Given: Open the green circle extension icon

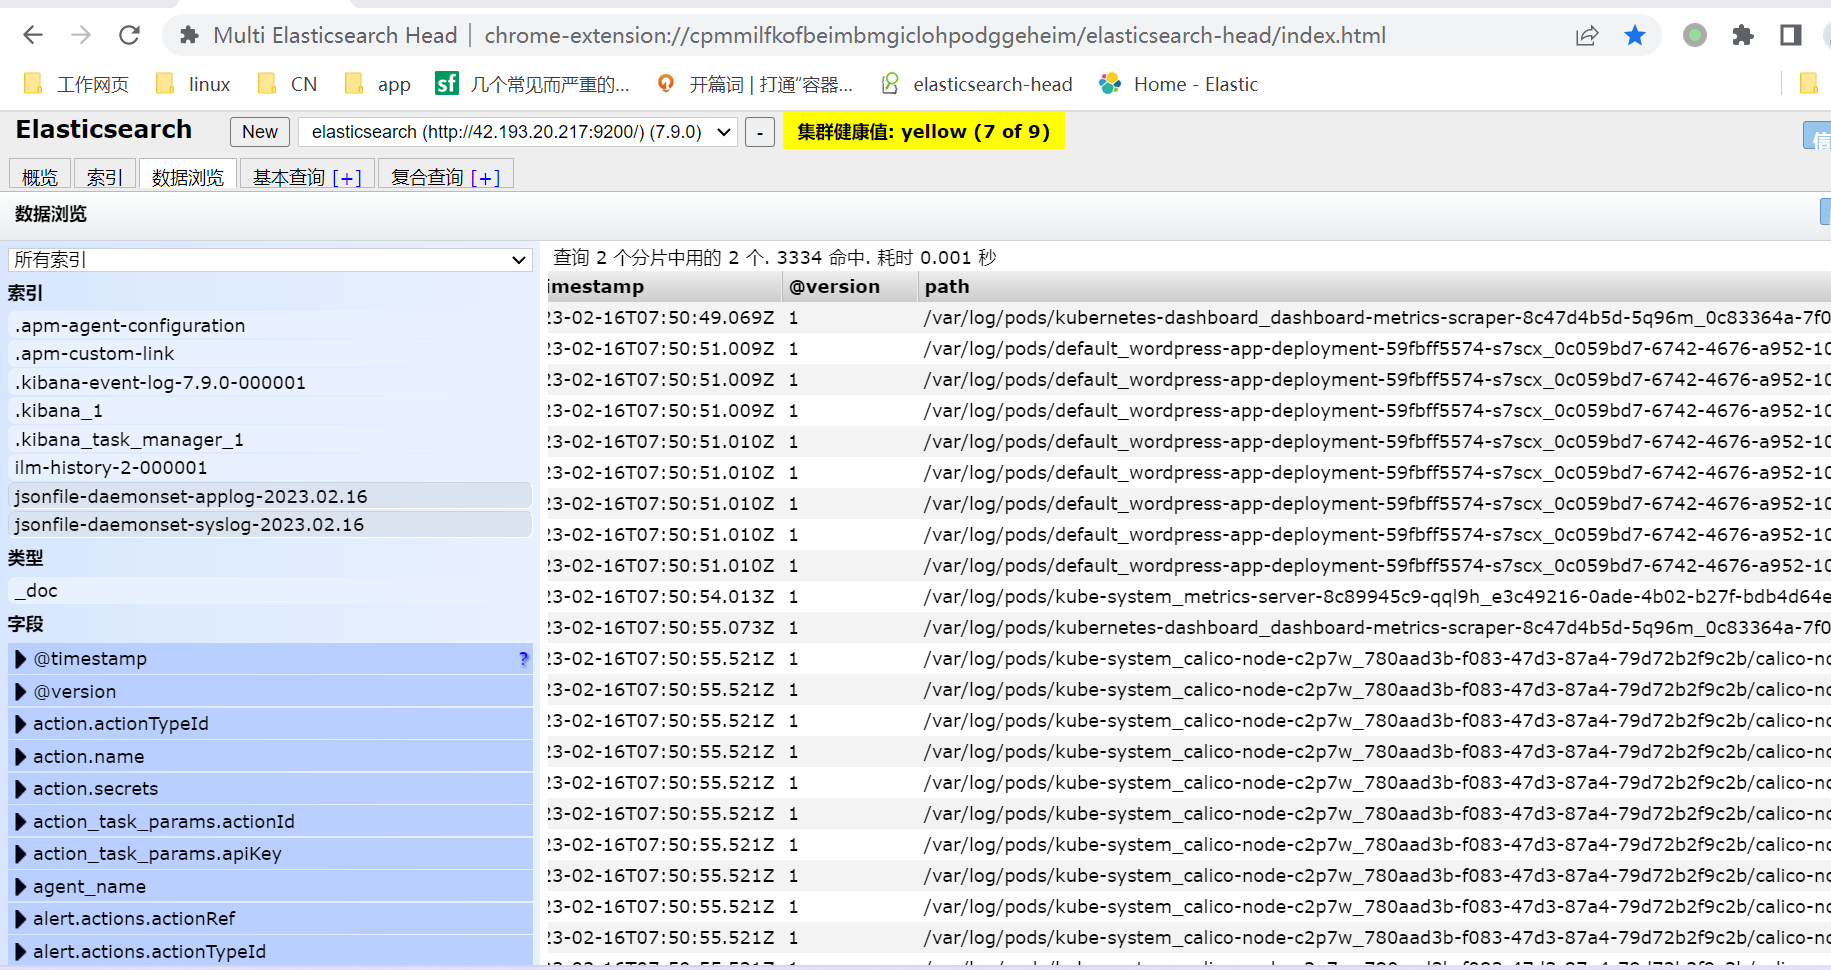Looking at the screenshot, I should [1694, 36].
